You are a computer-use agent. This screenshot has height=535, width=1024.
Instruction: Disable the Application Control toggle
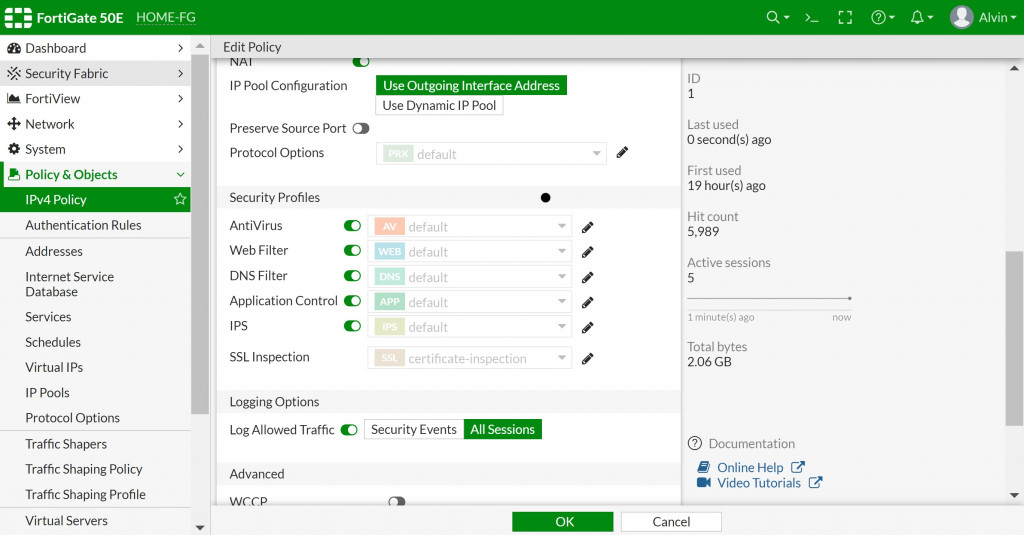click(x=352, y=300)
